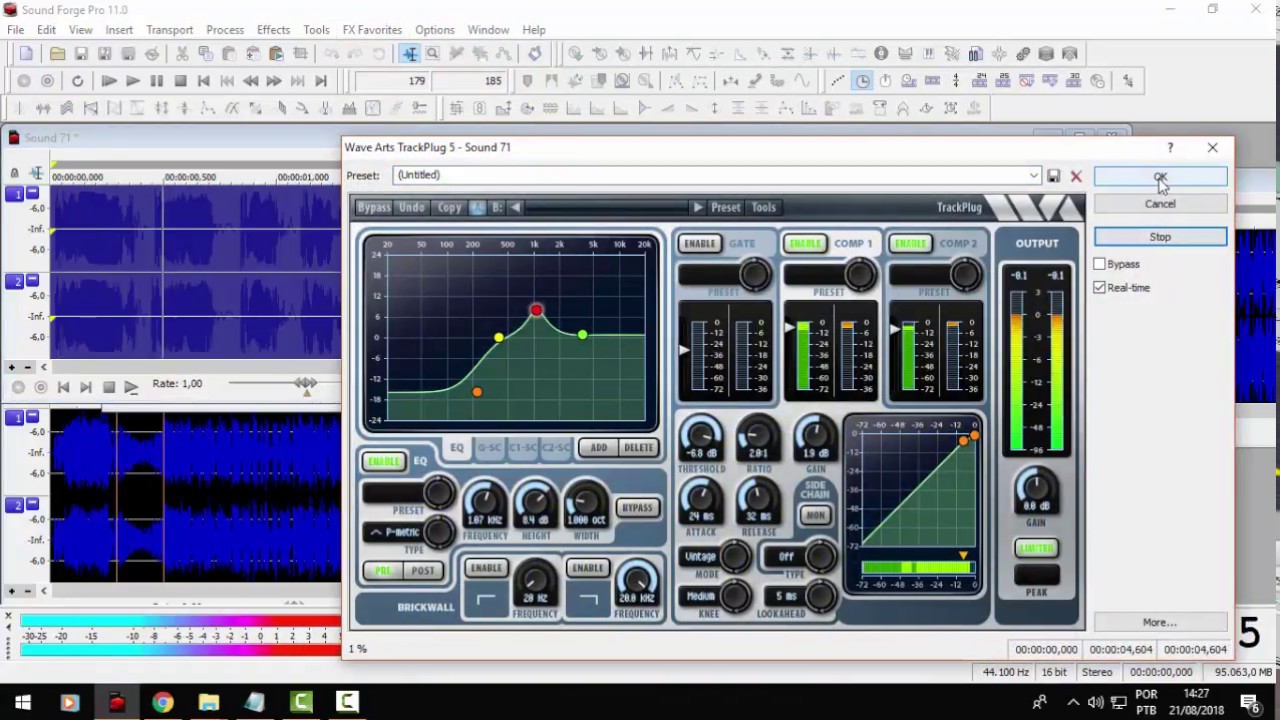Click the low-cut brickwall filter shape icon
The width and height of the screenshot is (1280, 720).
click(486, 599)
